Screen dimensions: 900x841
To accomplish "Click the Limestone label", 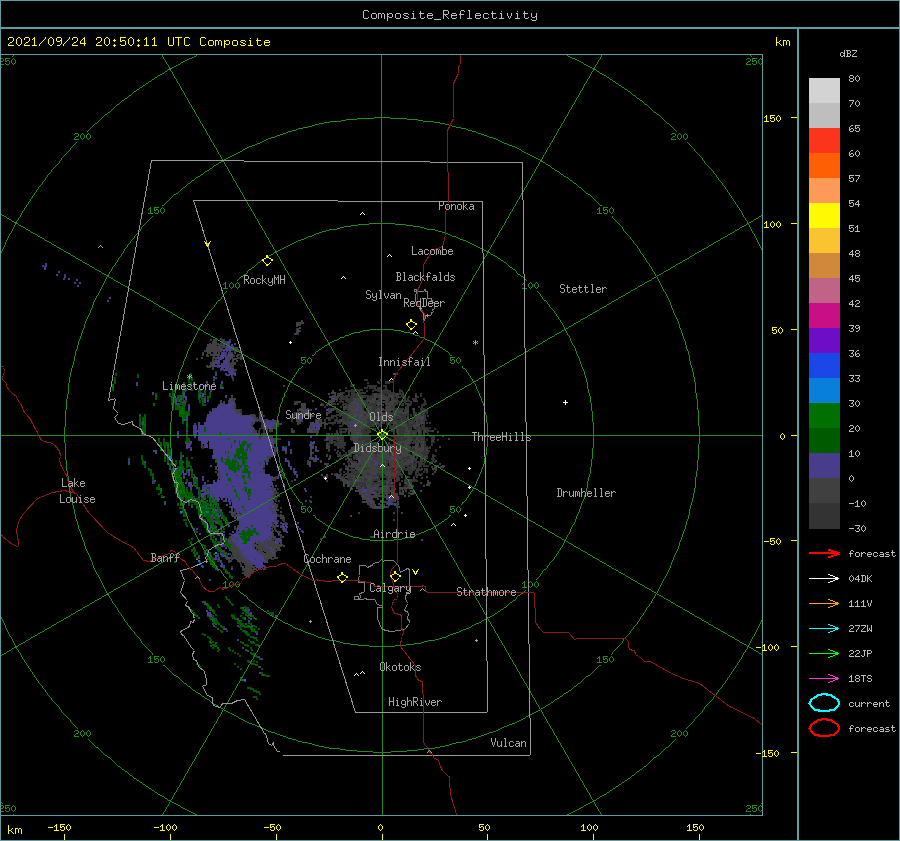I will [189, 386].
